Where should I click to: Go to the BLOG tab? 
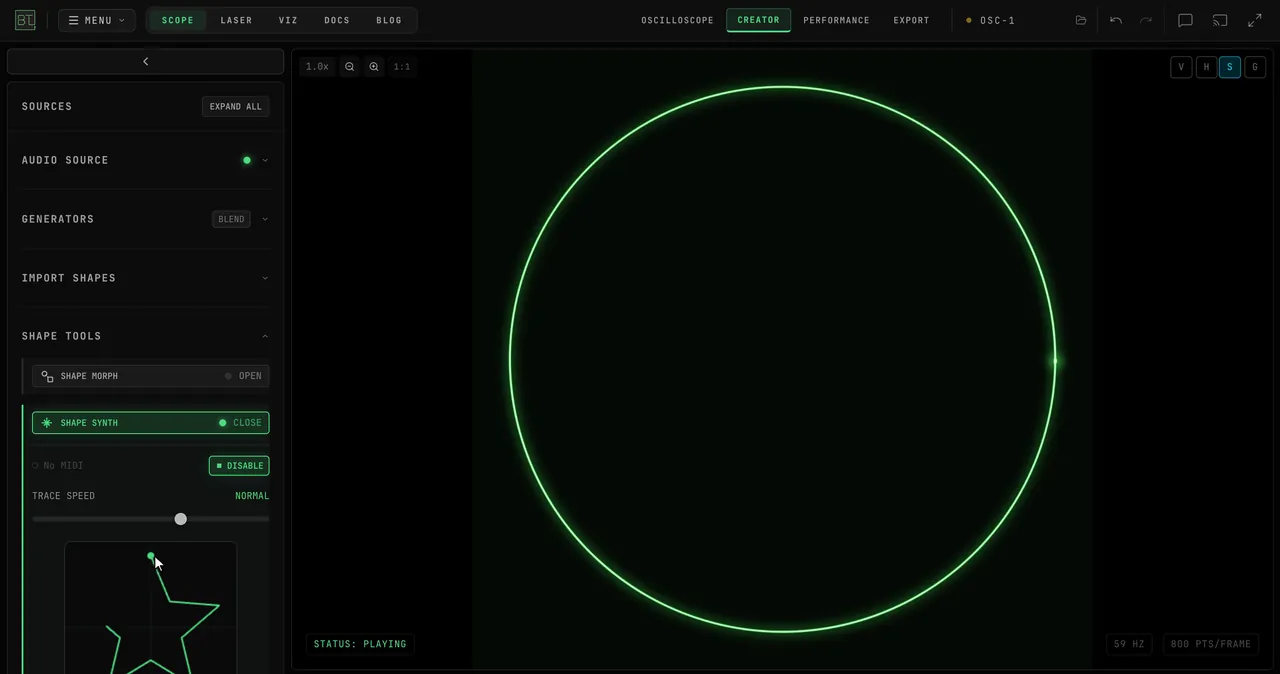(x=389, y=20)
